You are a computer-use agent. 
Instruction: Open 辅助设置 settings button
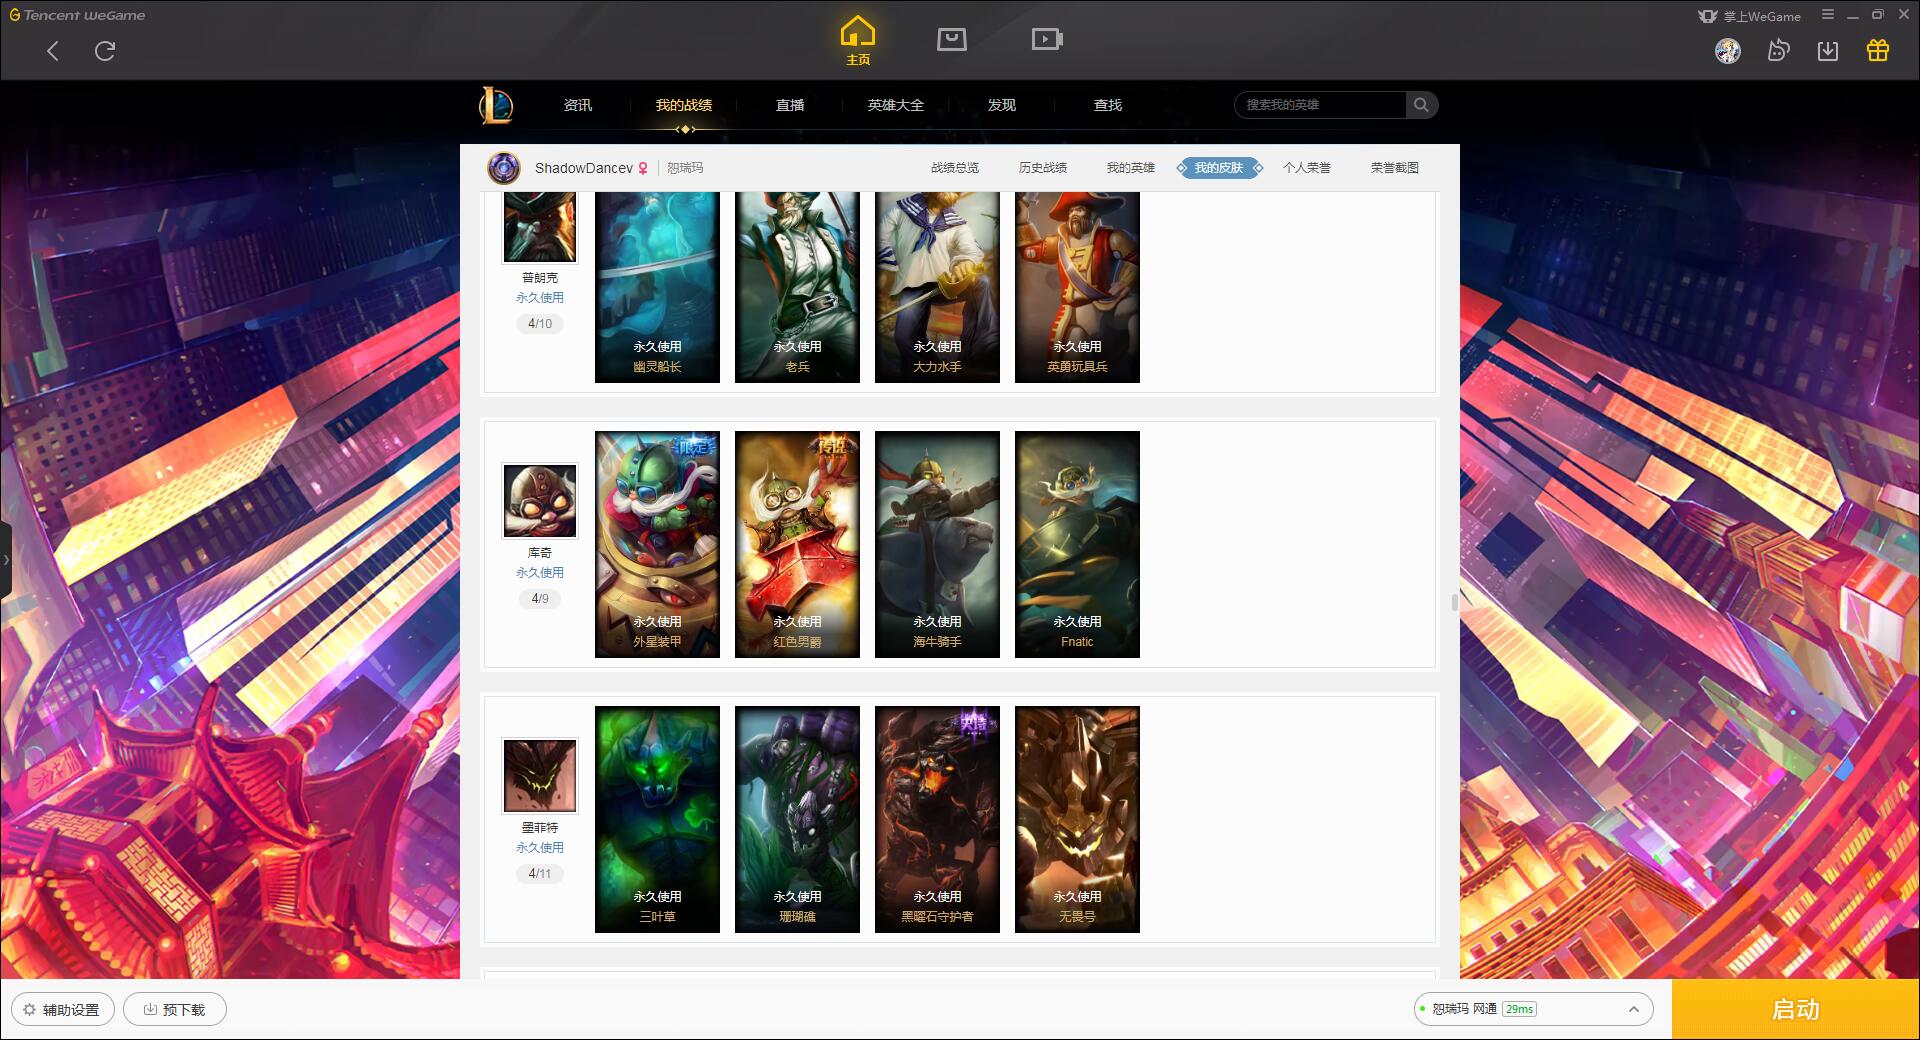coord(63,1010)
